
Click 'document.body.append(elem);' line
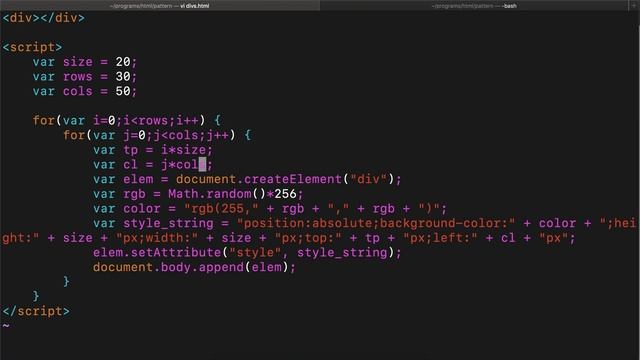[x=194, y=268]
